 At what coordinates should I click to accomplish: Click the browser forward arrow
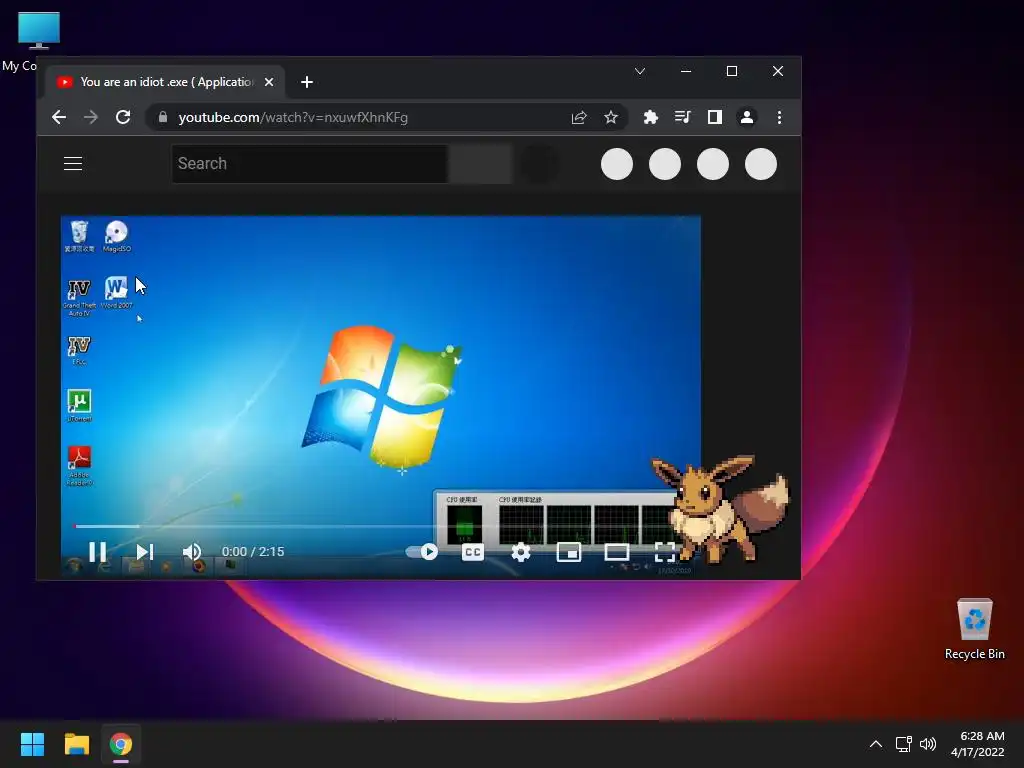[x=91, y=118]
